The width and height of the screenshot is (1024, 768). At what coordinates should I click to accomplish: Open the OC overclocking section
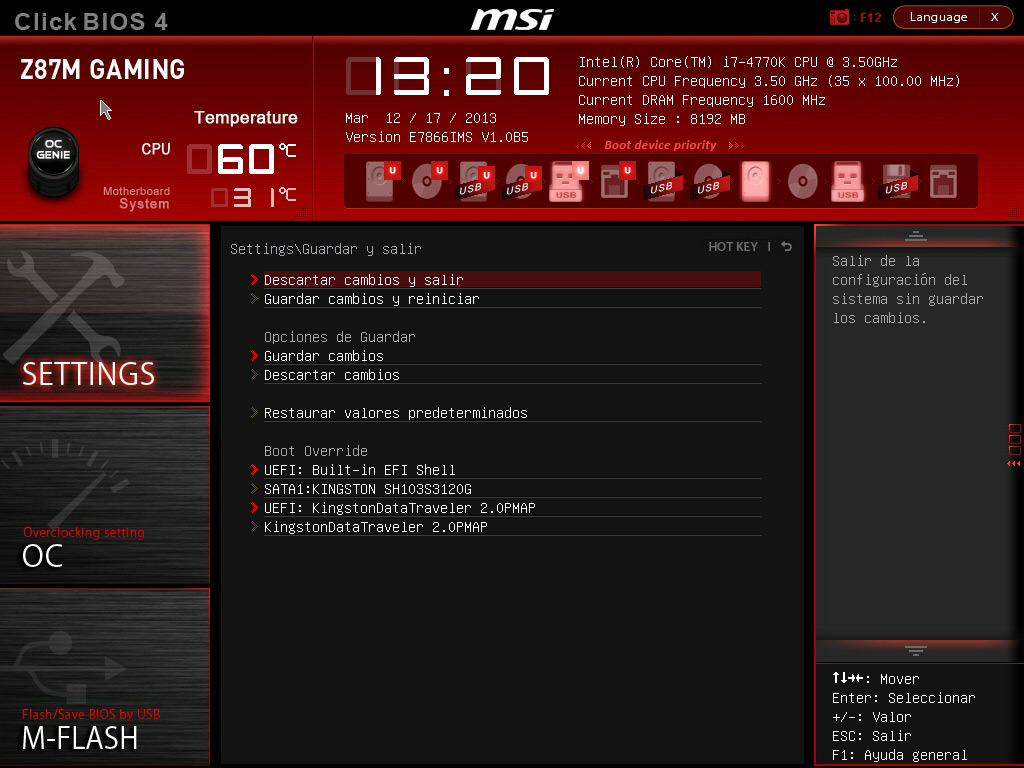104,495
